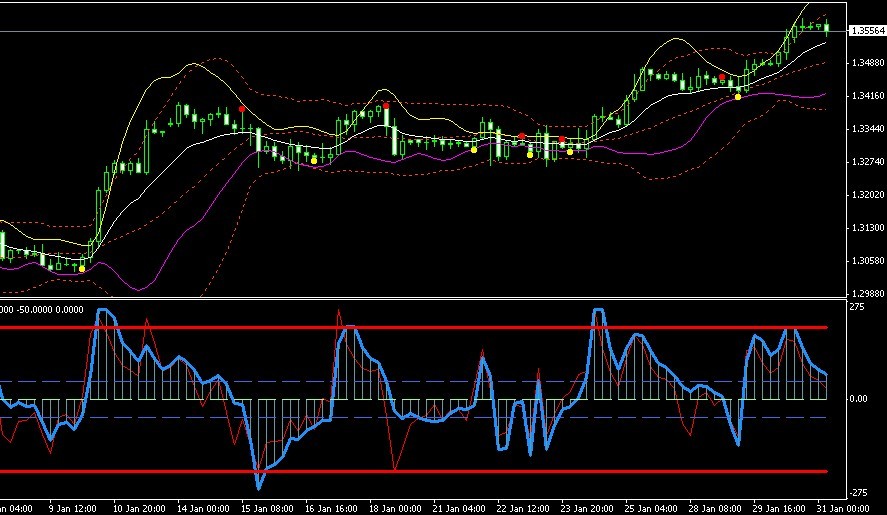Click the 1.31300 price axis label

click(x=868, y=228)
